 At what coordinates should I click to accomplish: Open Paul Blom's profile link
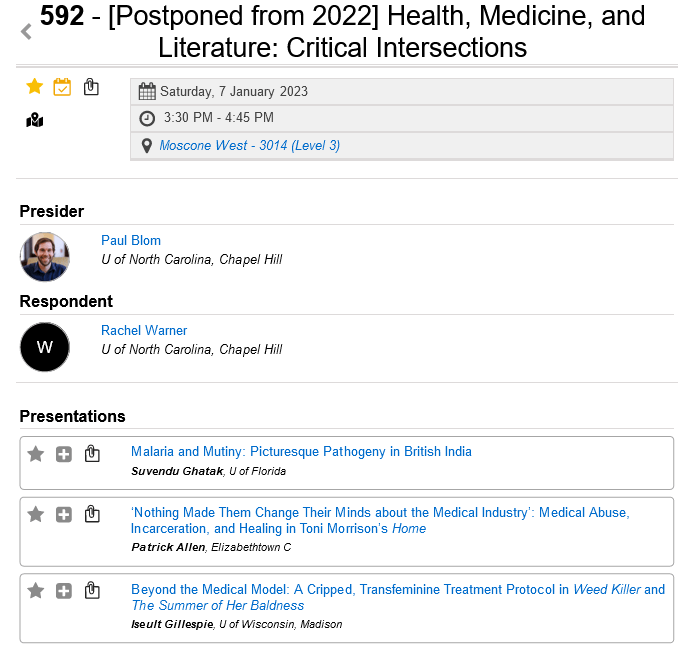pyautogui.click(x=131, y=240)
